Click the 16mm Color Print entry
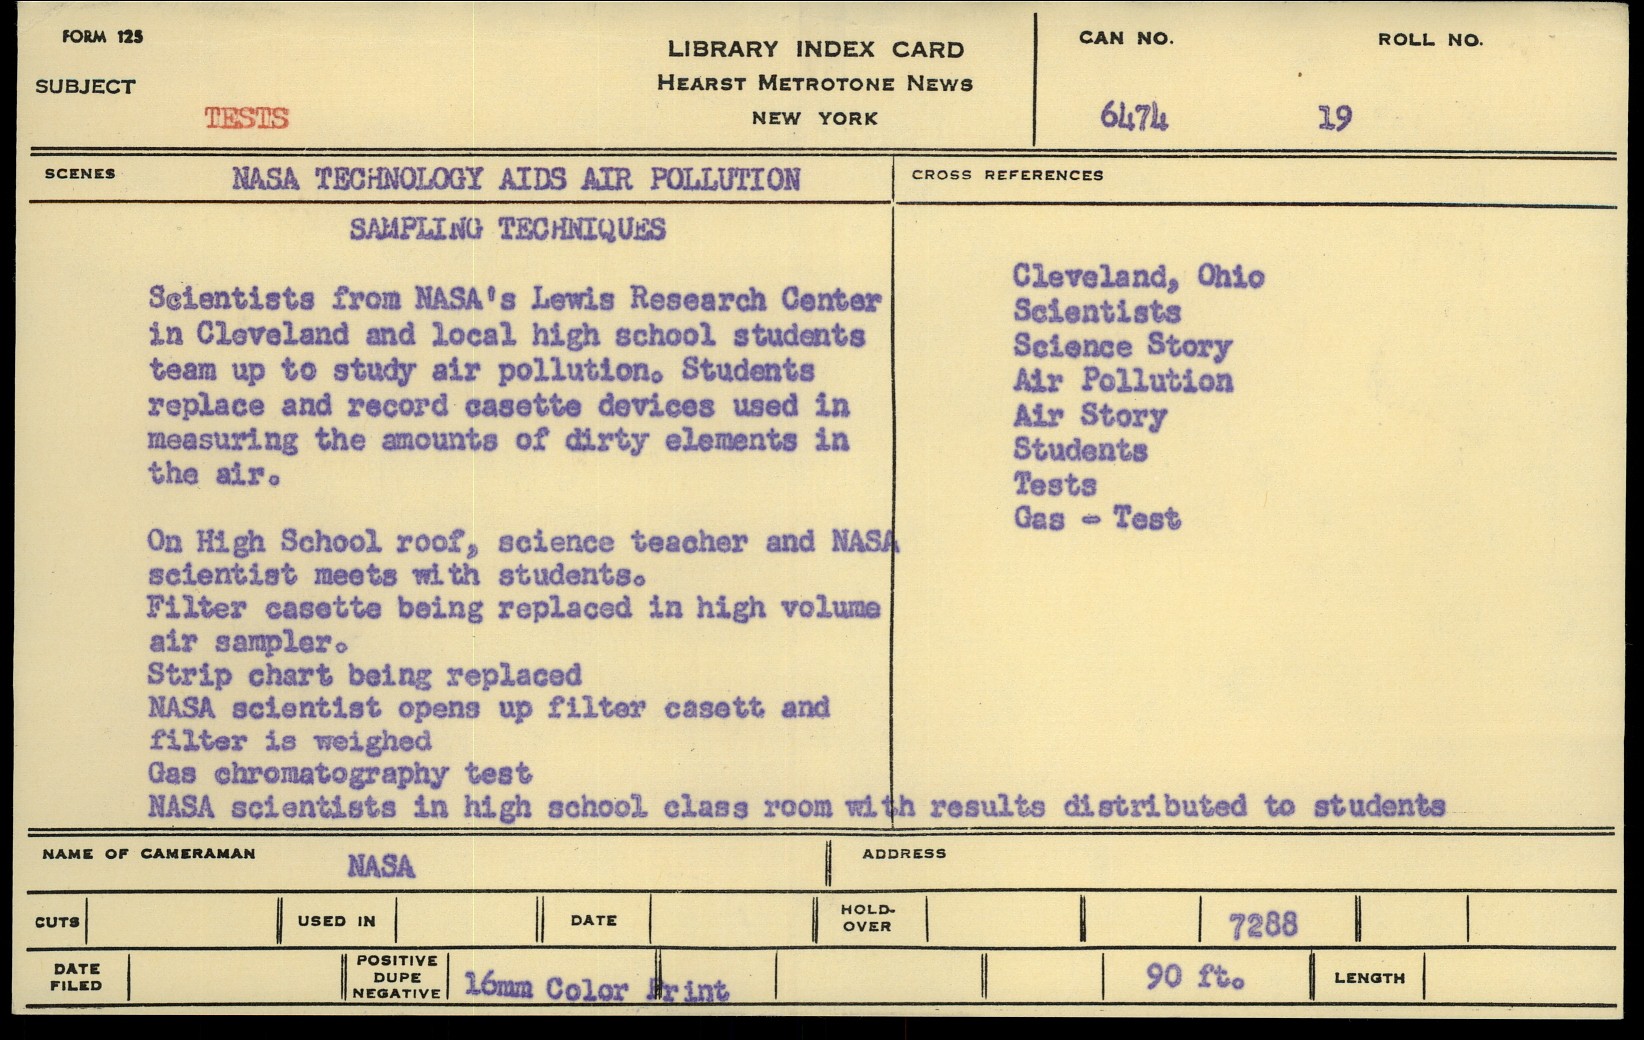 click(596, 988)
